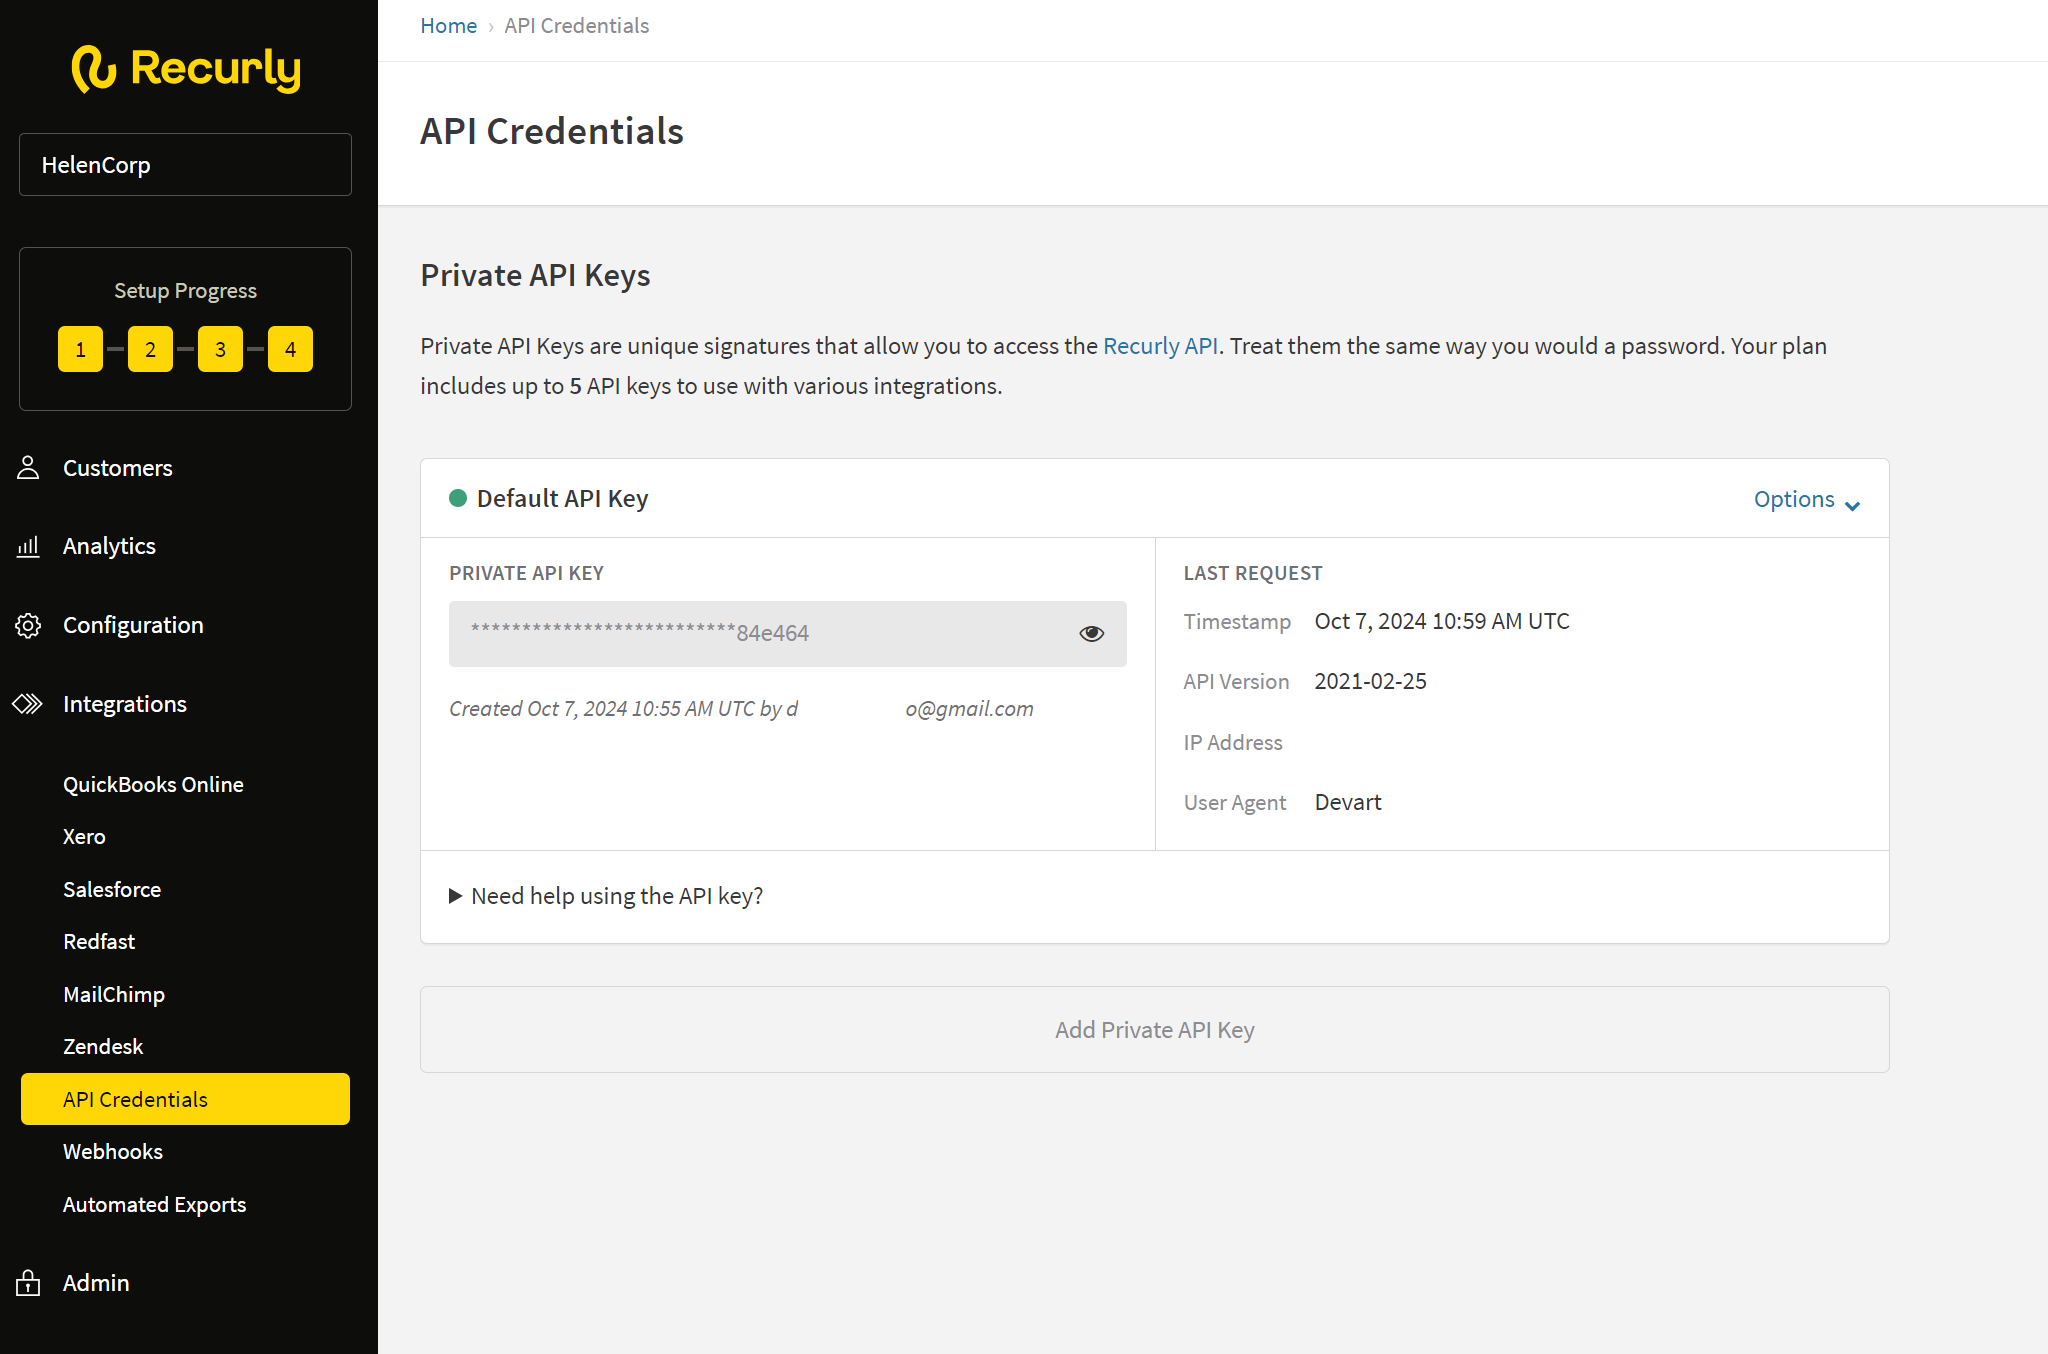Open the Analytics bar chart icon

(28, 546)
